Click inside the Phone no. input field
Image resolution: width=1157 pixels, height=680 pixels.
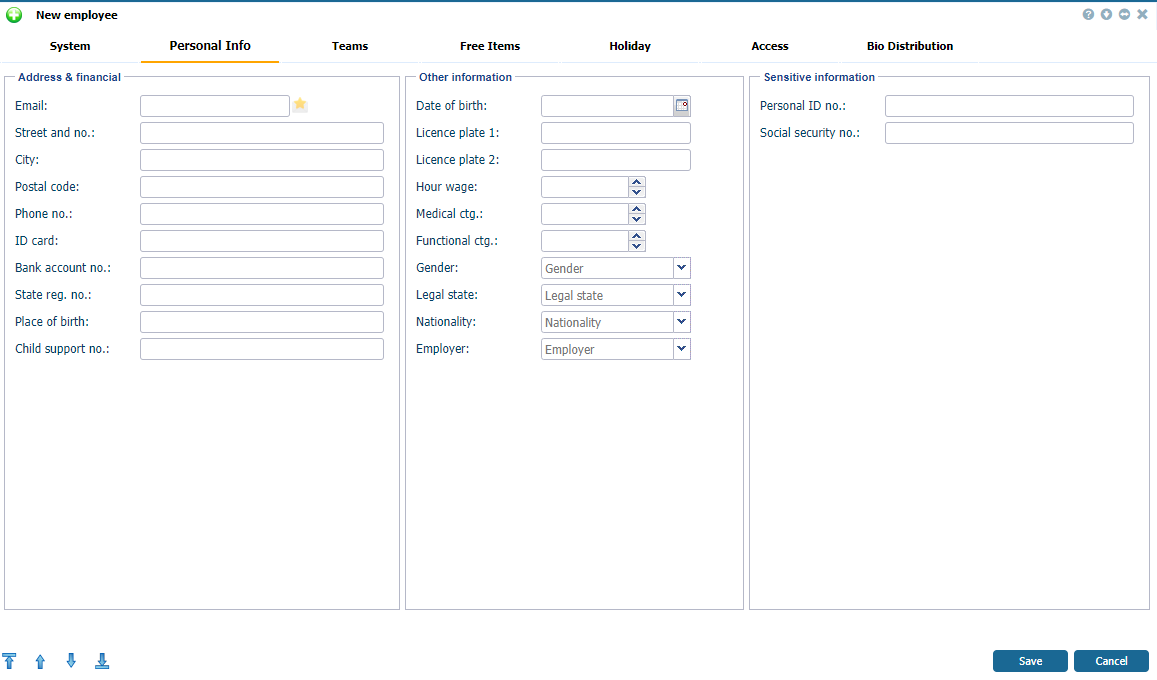click(261, 213)
